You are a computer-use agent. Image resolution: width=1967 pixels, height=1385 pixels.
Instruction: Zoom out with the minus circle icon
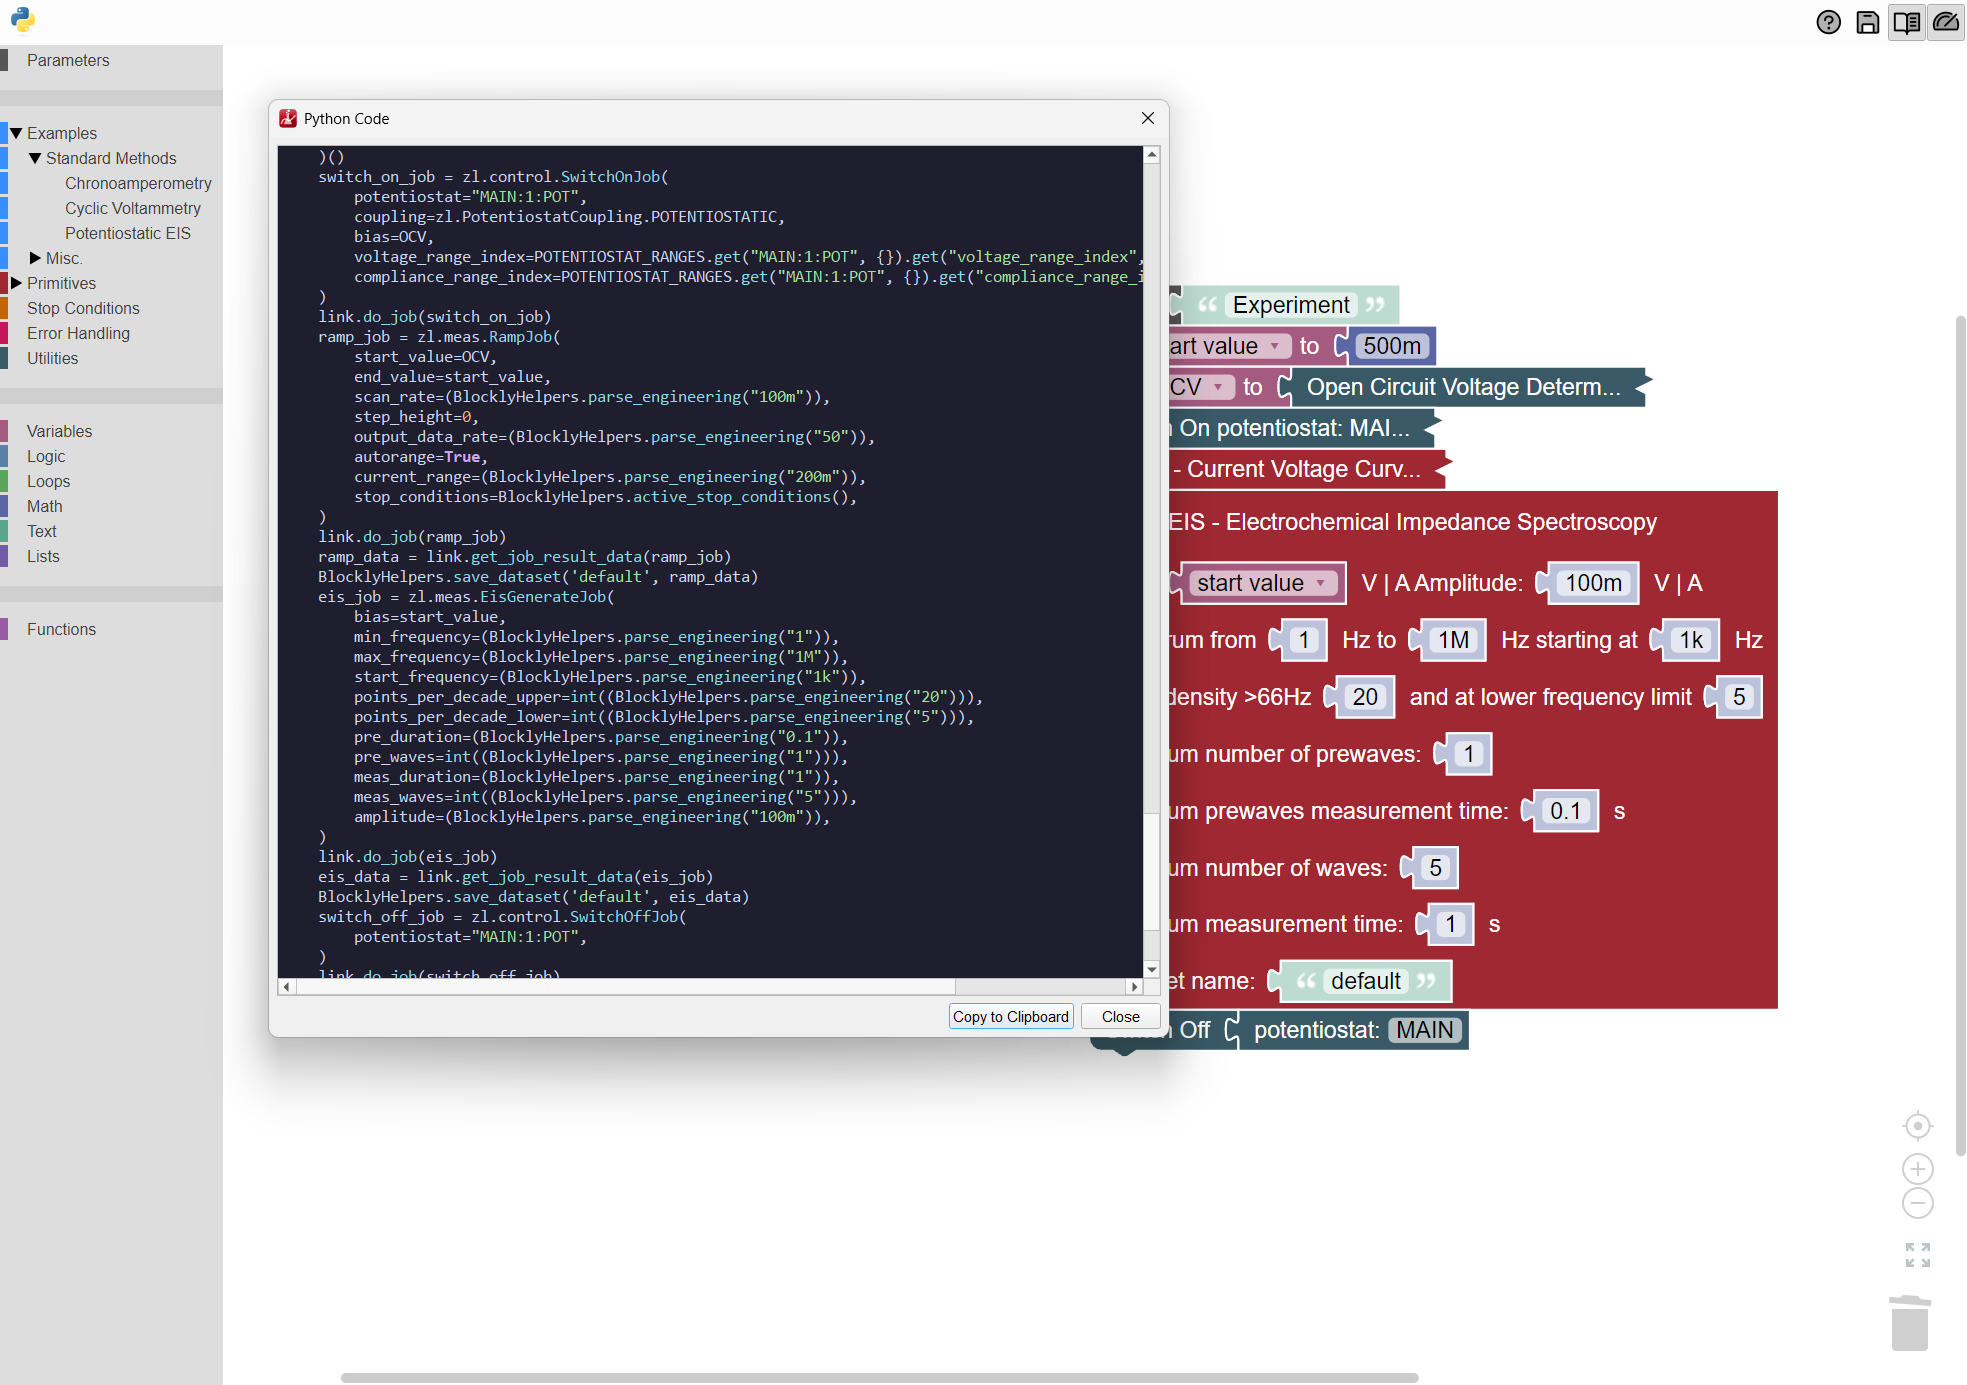pos(1917,1203)
